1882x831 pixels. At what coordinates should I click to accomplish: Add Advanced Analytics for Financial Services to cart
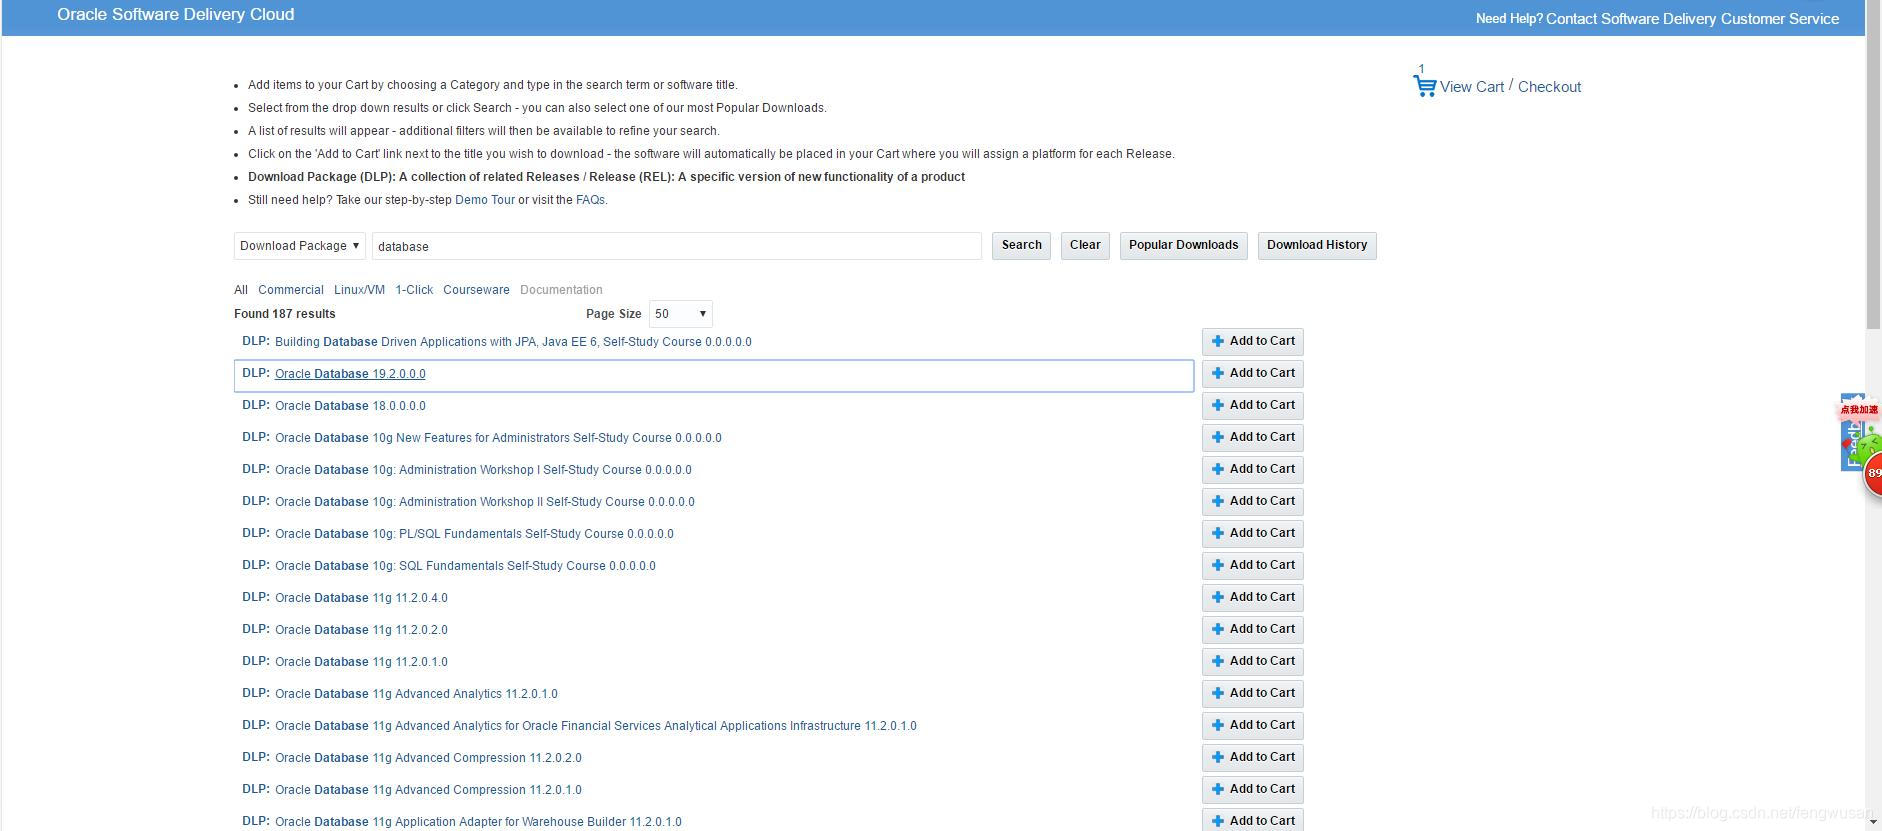(x=1253, y=725)
